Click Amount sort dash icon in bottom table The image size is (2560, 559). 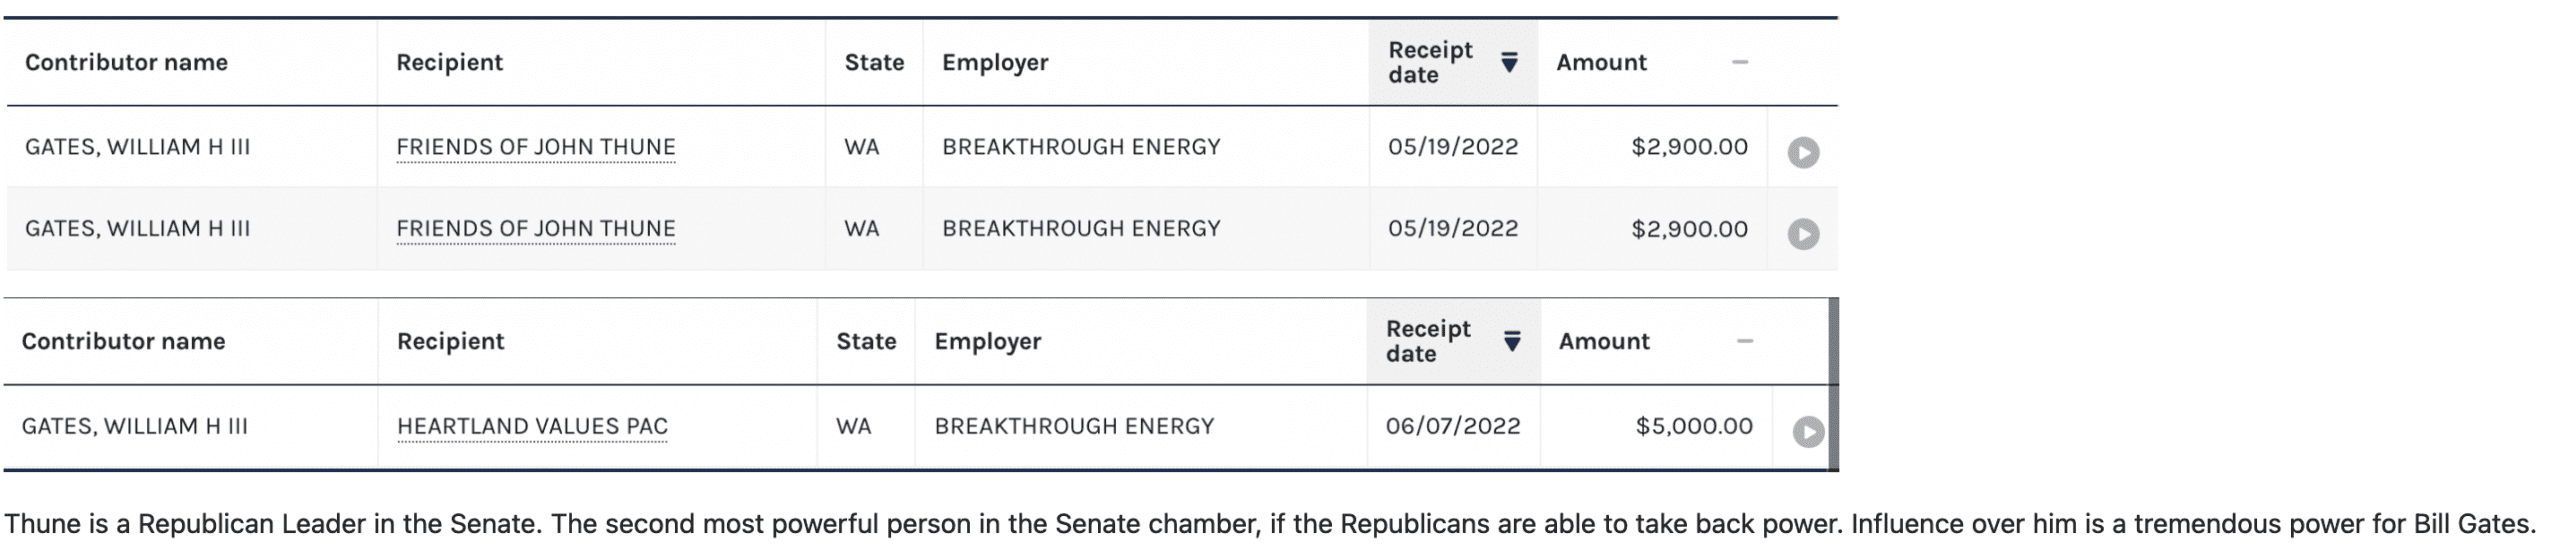tap(1745, 341)
